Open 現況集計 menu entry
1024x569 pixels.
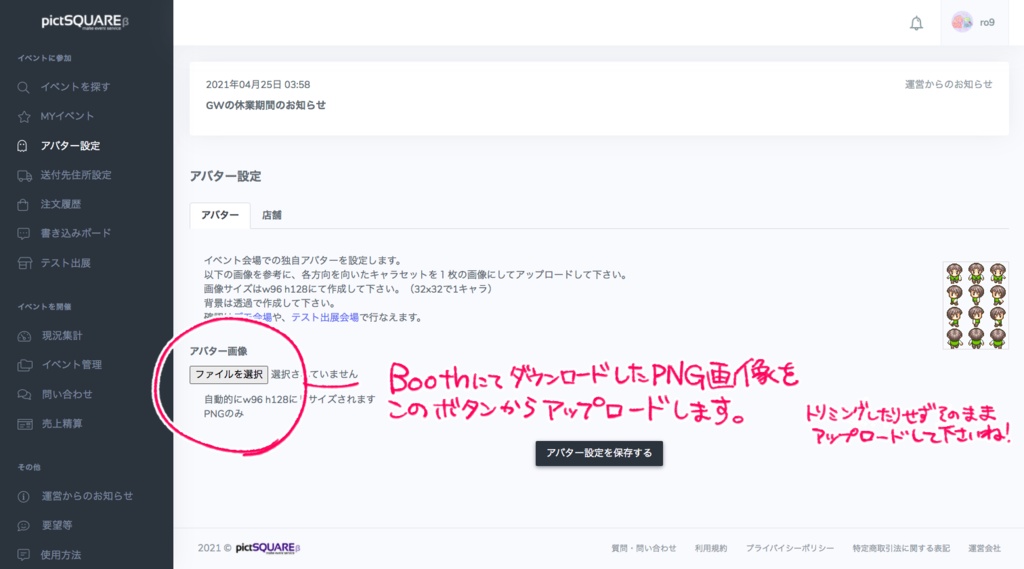point(62,336)
